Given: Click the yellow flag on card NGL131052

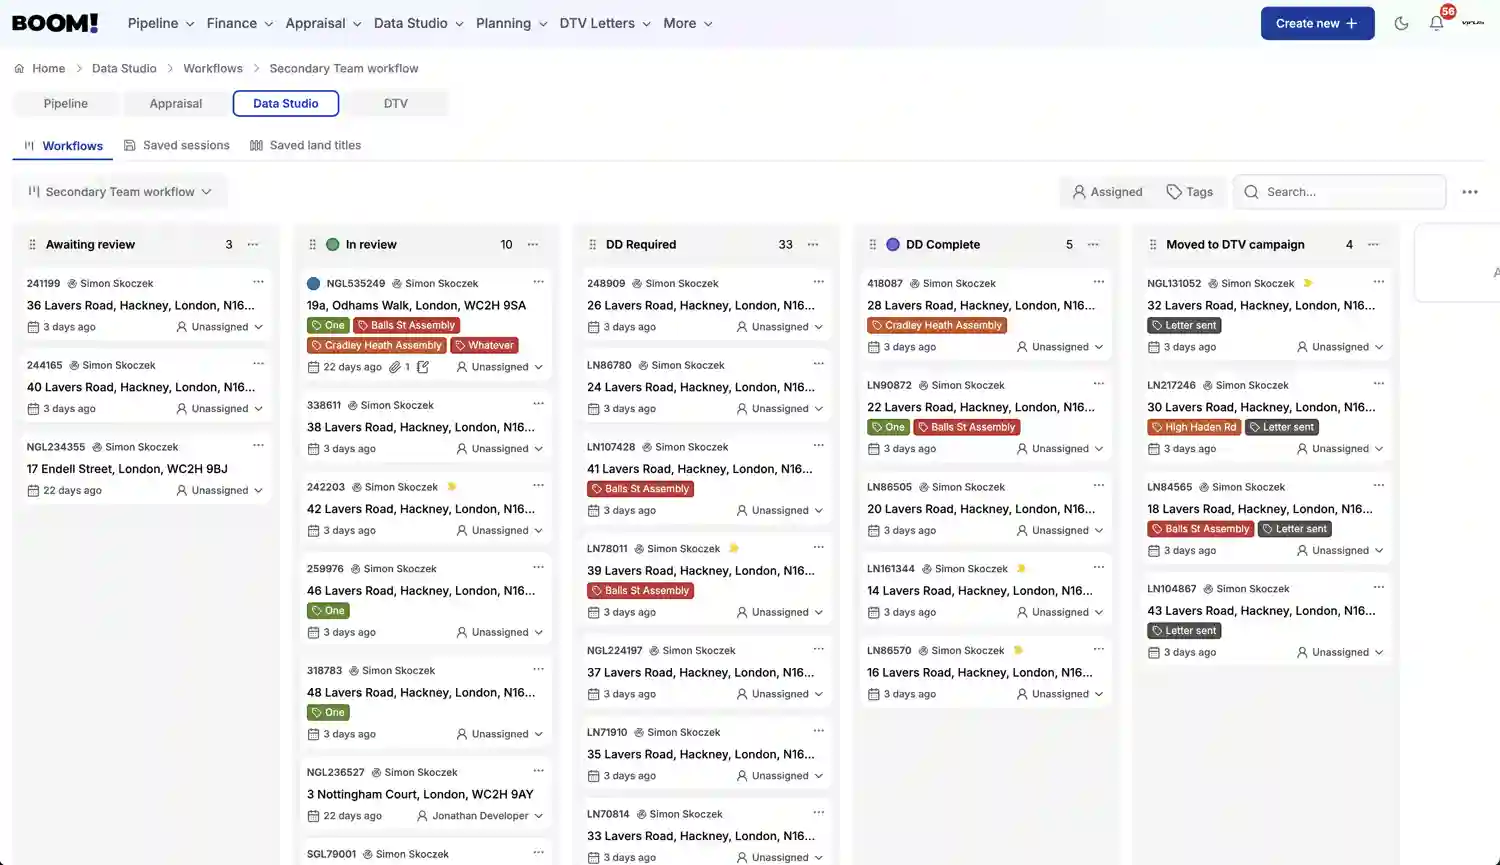Looking at the screenshot, I should point(1307,283).
